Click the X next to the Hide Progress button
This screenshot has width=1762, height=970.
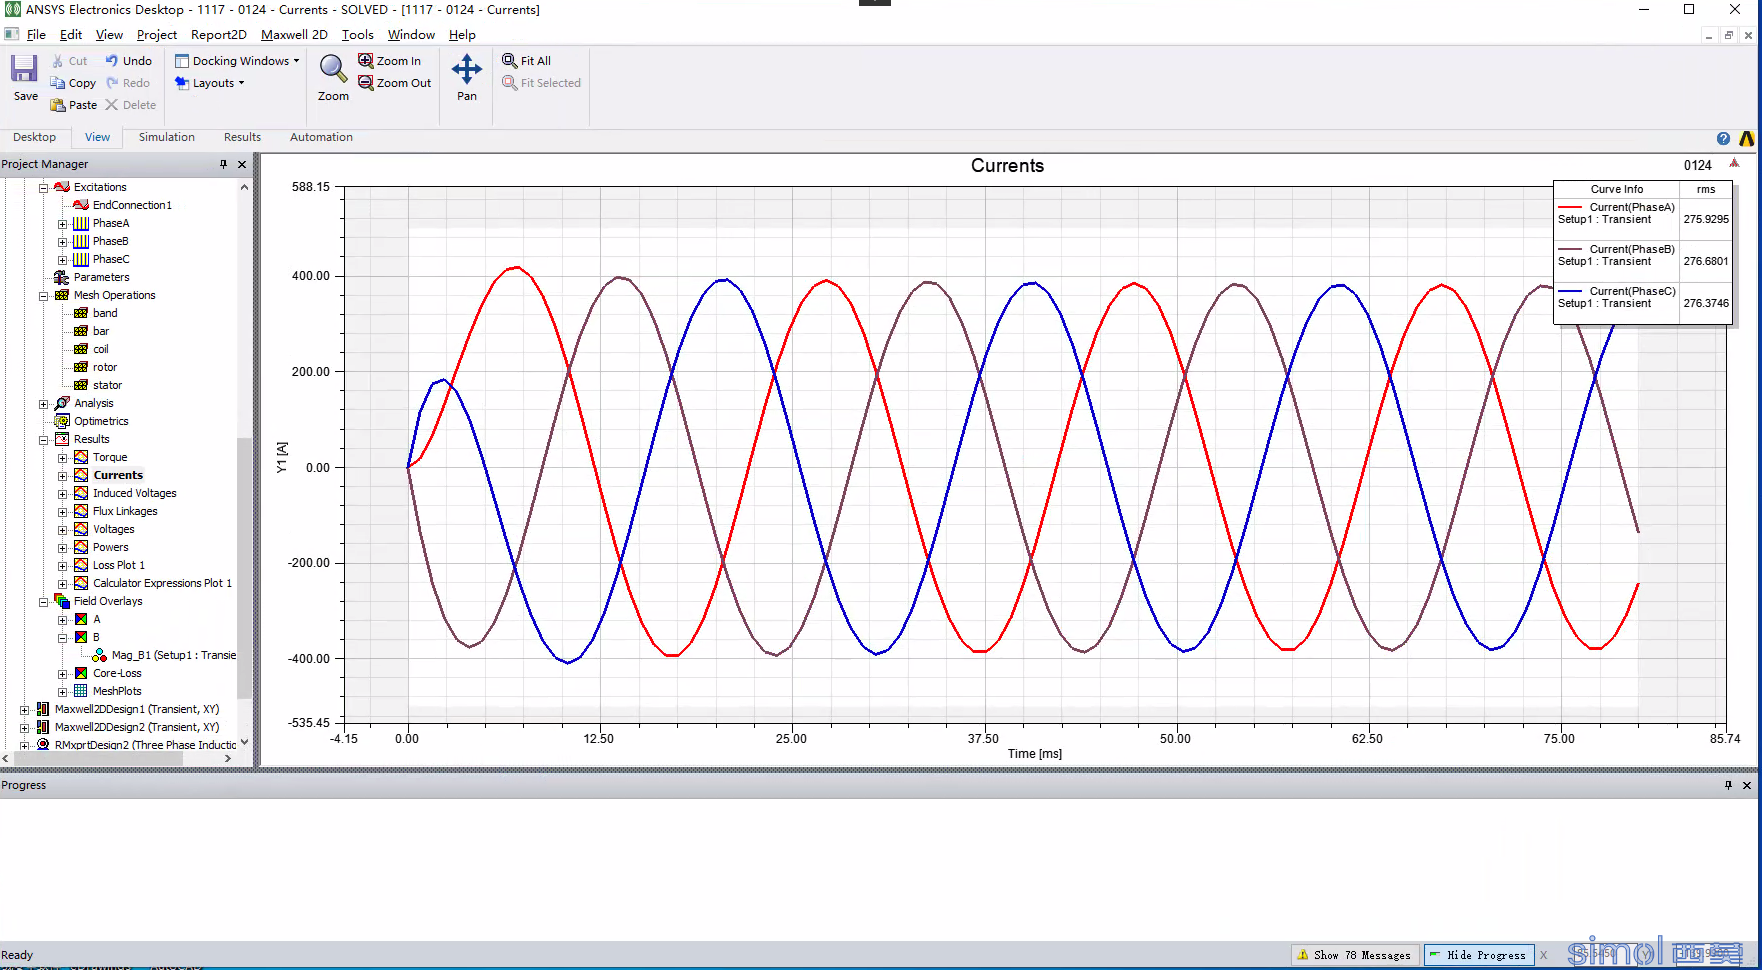pyautogui.click(x=1544, y=955)
